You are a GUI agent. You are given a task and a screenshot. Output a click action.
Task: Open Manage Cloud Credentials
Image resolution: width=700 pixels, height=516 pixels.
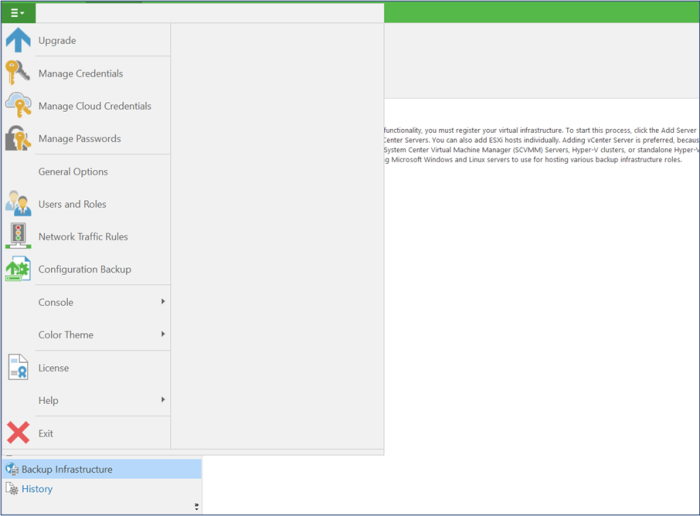95,106
